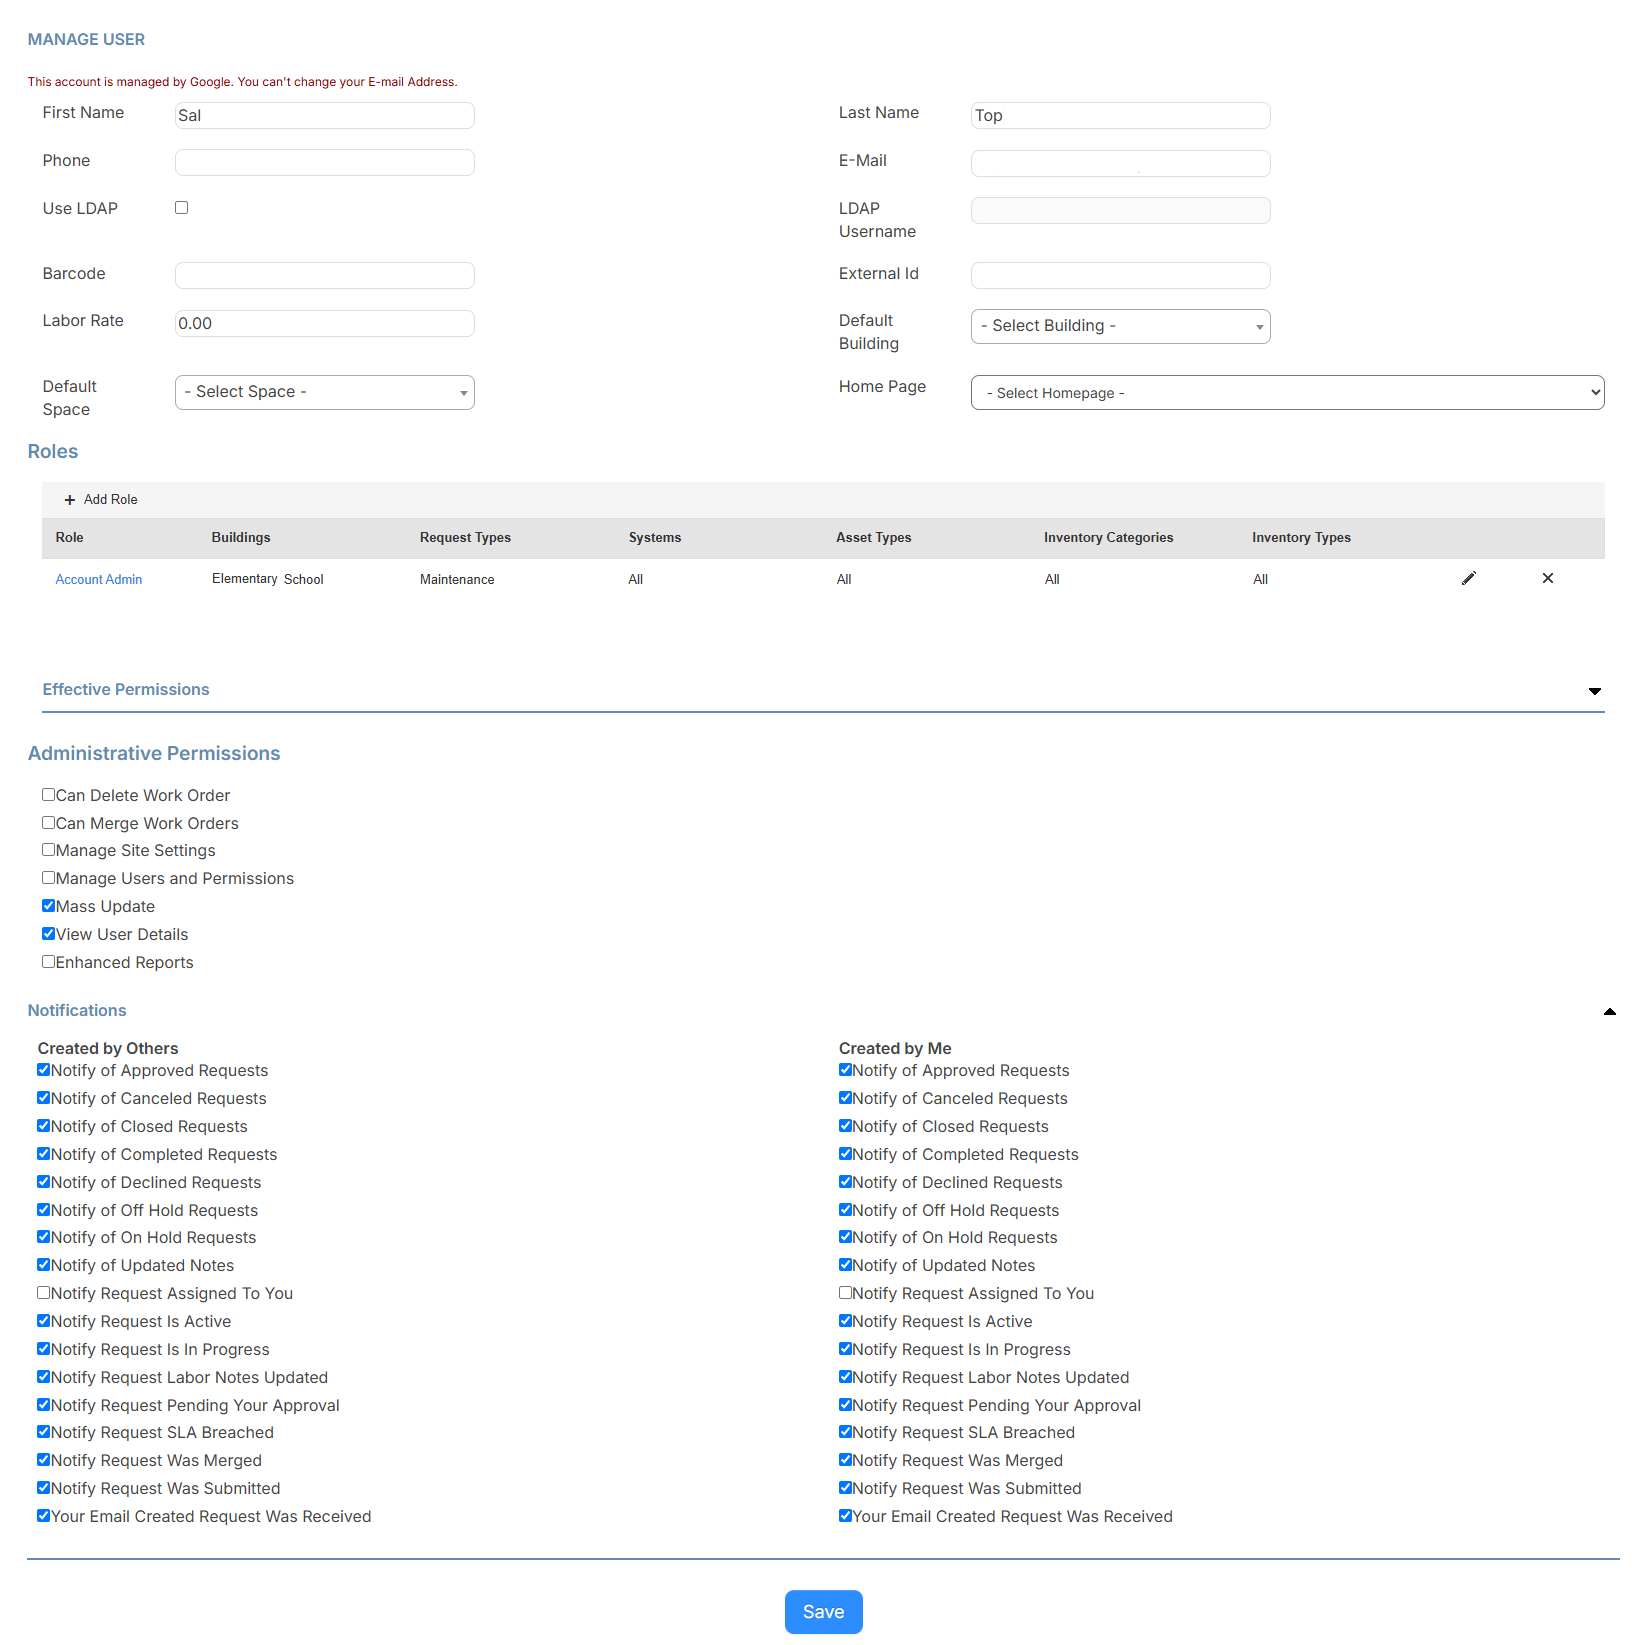Remove the Account Admin role via X icon
The height and width of the screenshot is (1645, 1650).
(1547, 578)
